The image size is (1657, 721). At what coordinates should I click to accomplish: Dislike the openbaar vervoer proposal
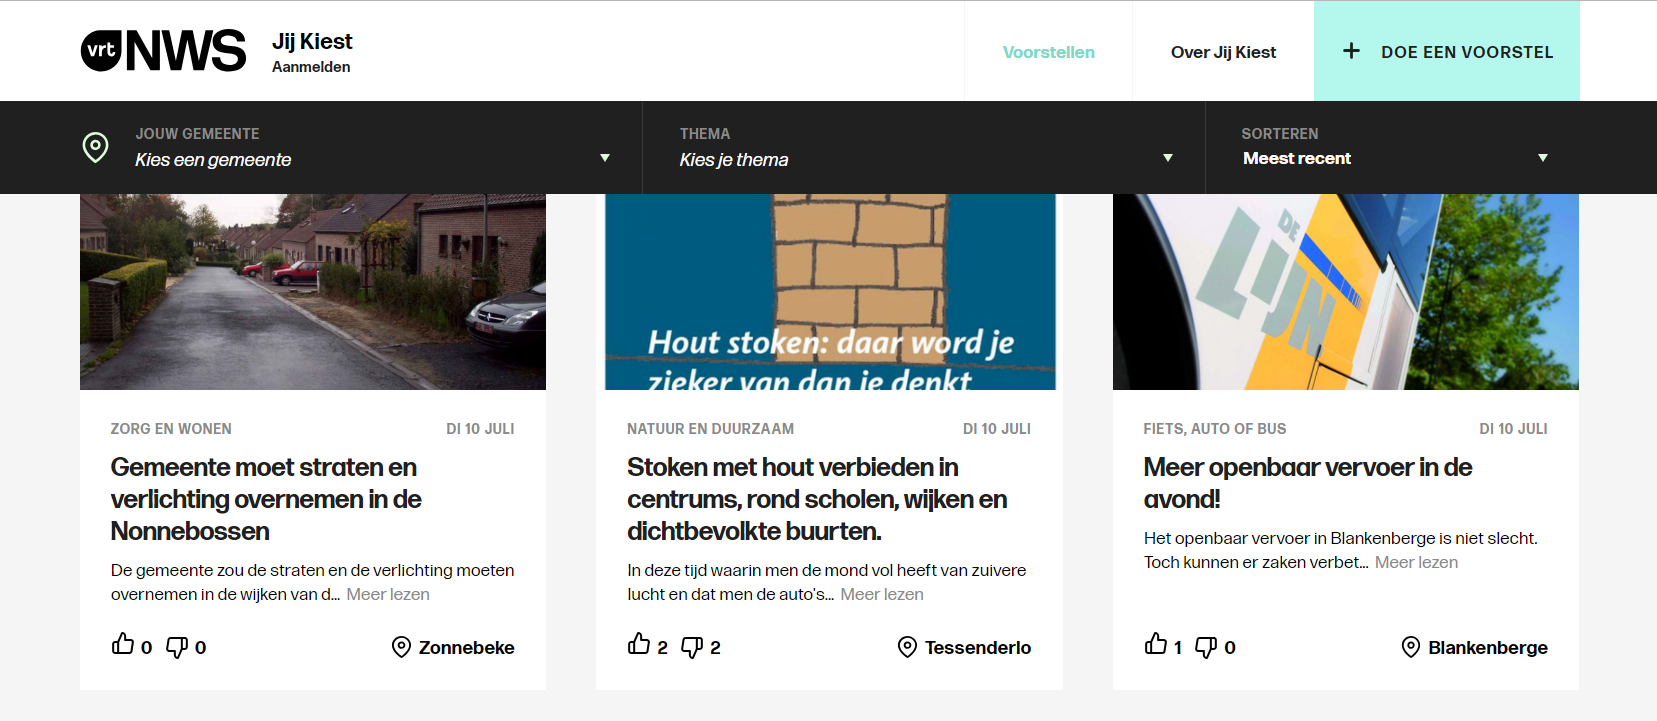point(1206,647)
